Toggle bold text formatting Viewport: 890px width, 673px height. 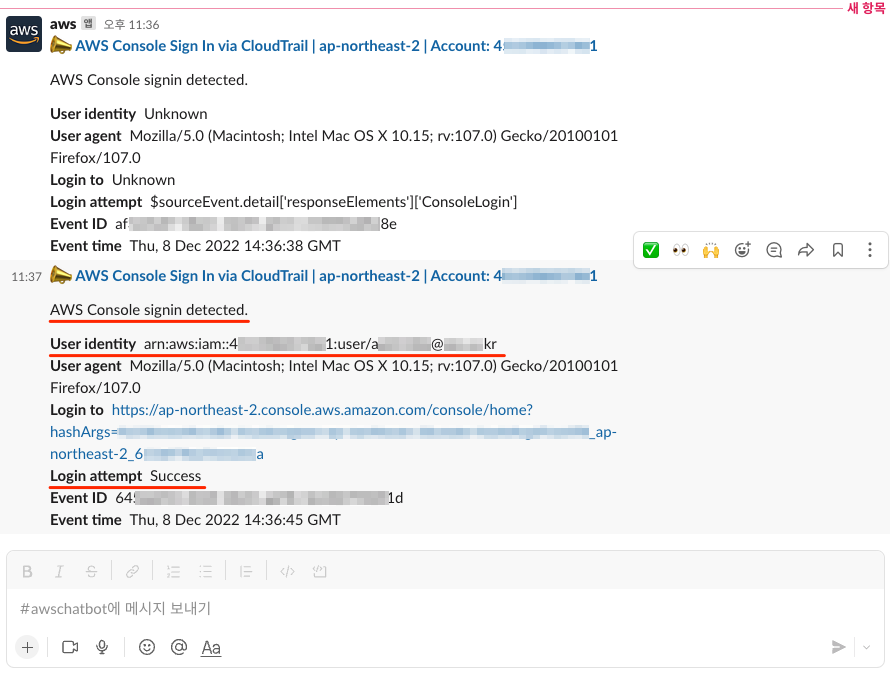pos(27,571)
